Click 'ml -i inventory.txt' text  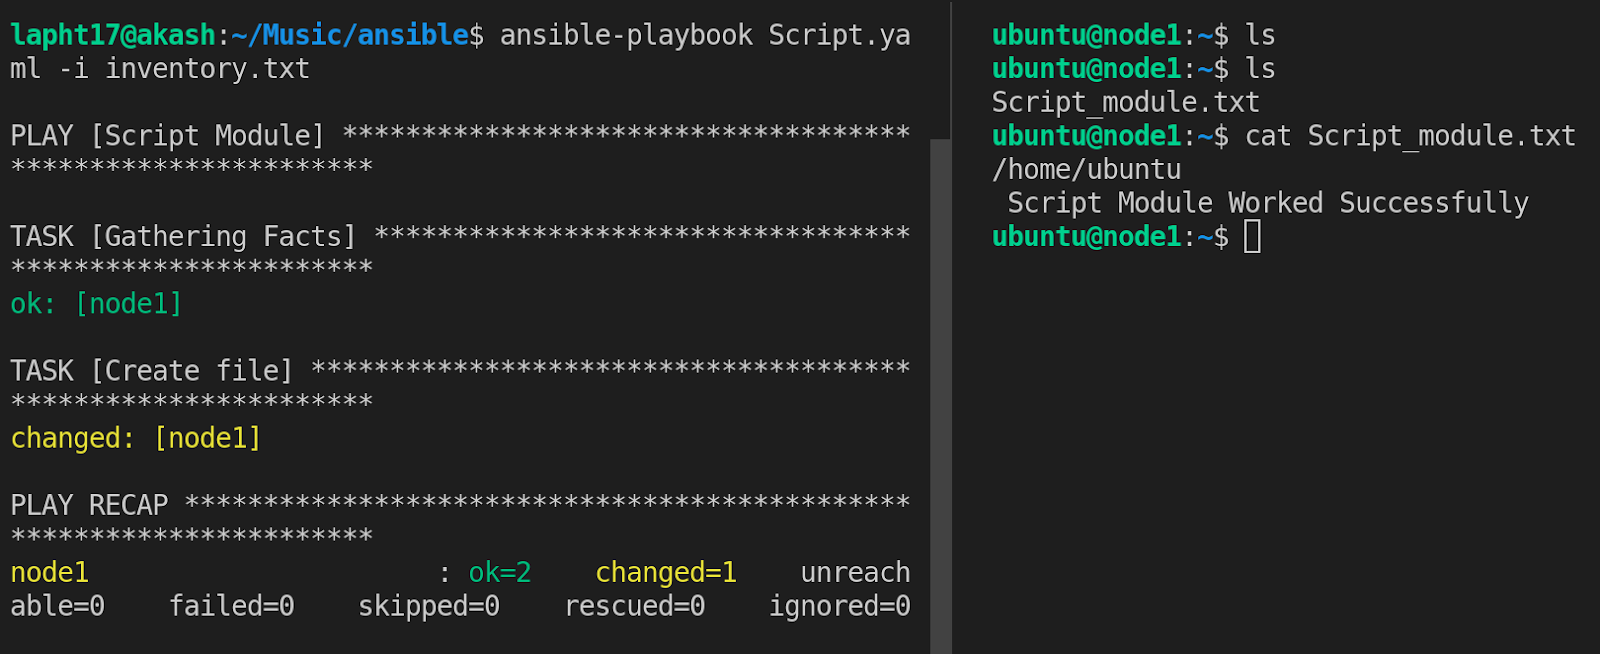160,69
